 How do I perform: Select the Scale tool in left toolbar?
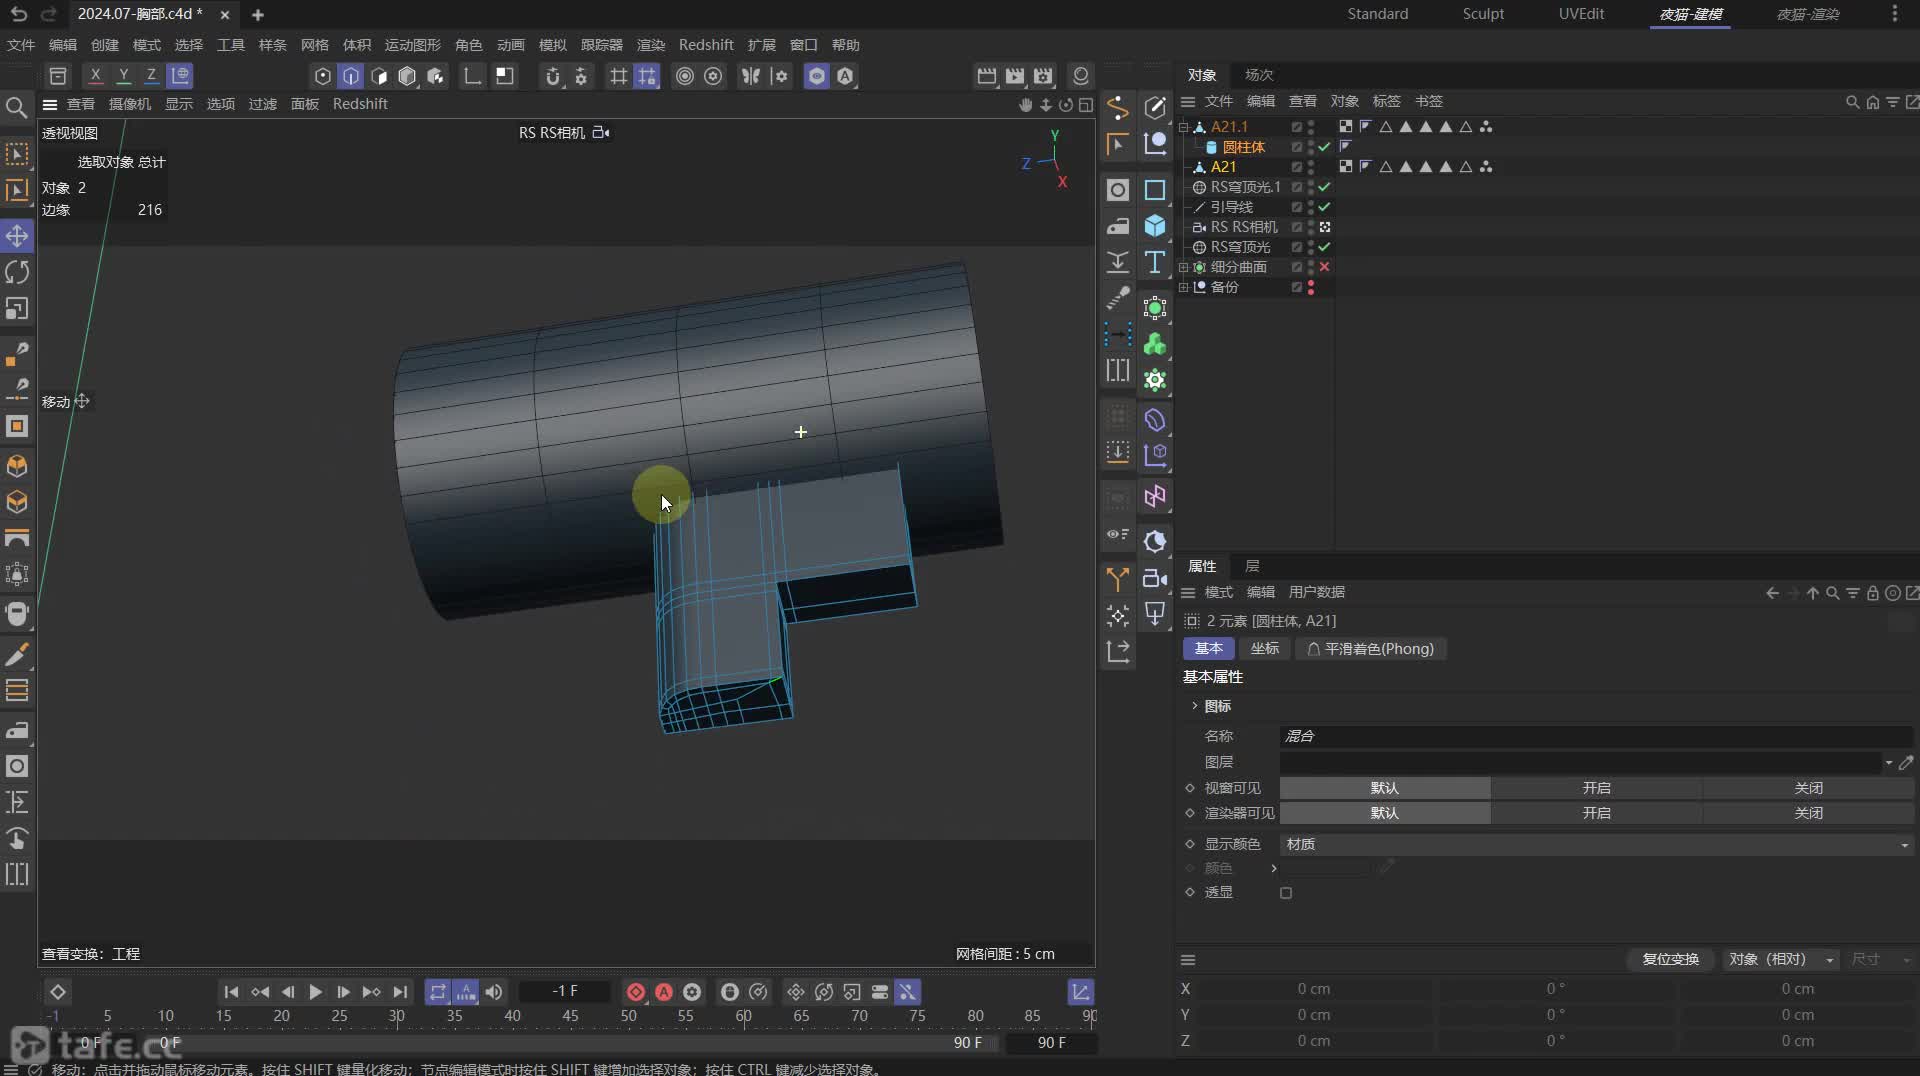[17, 309]
